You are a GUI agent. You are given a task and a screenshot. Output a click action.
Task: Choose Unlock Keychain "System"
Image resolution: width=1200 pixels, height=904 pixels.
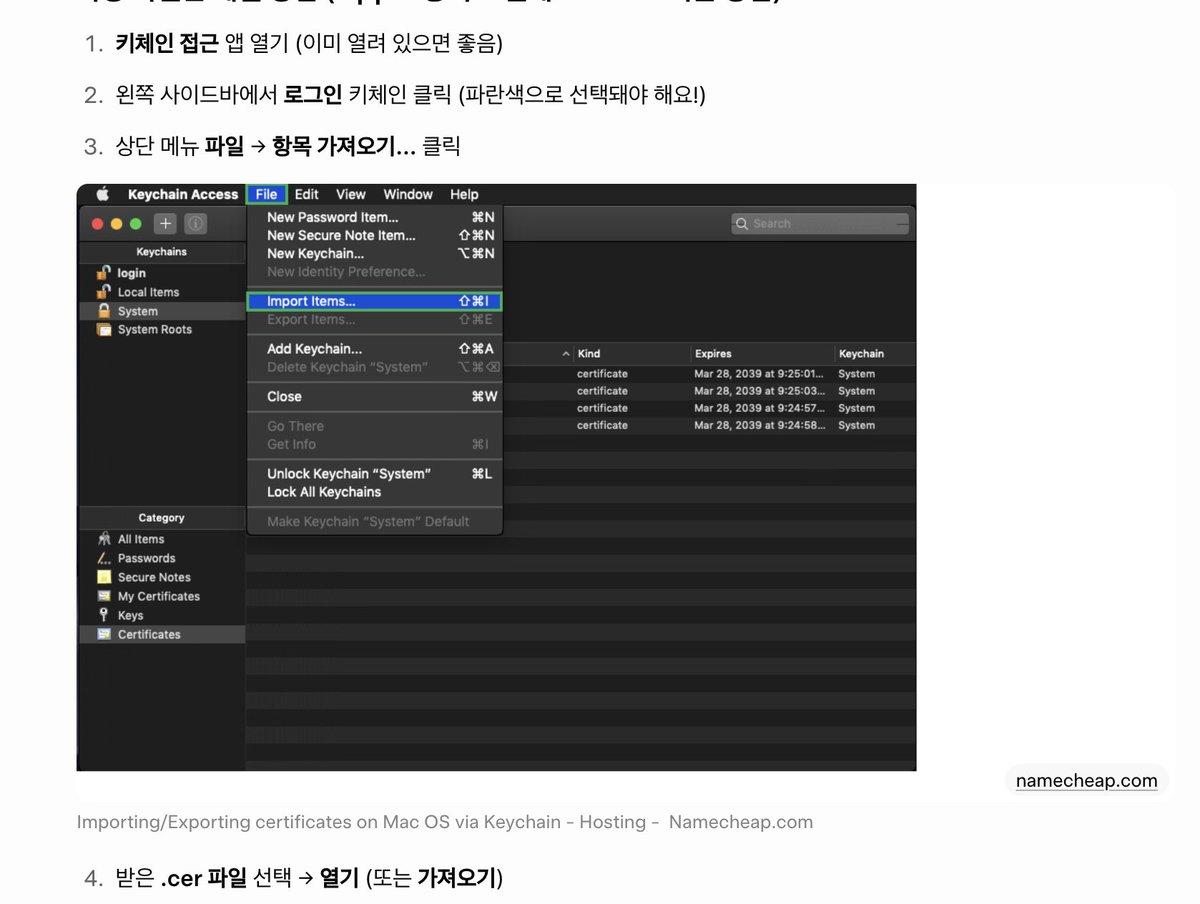374,474
